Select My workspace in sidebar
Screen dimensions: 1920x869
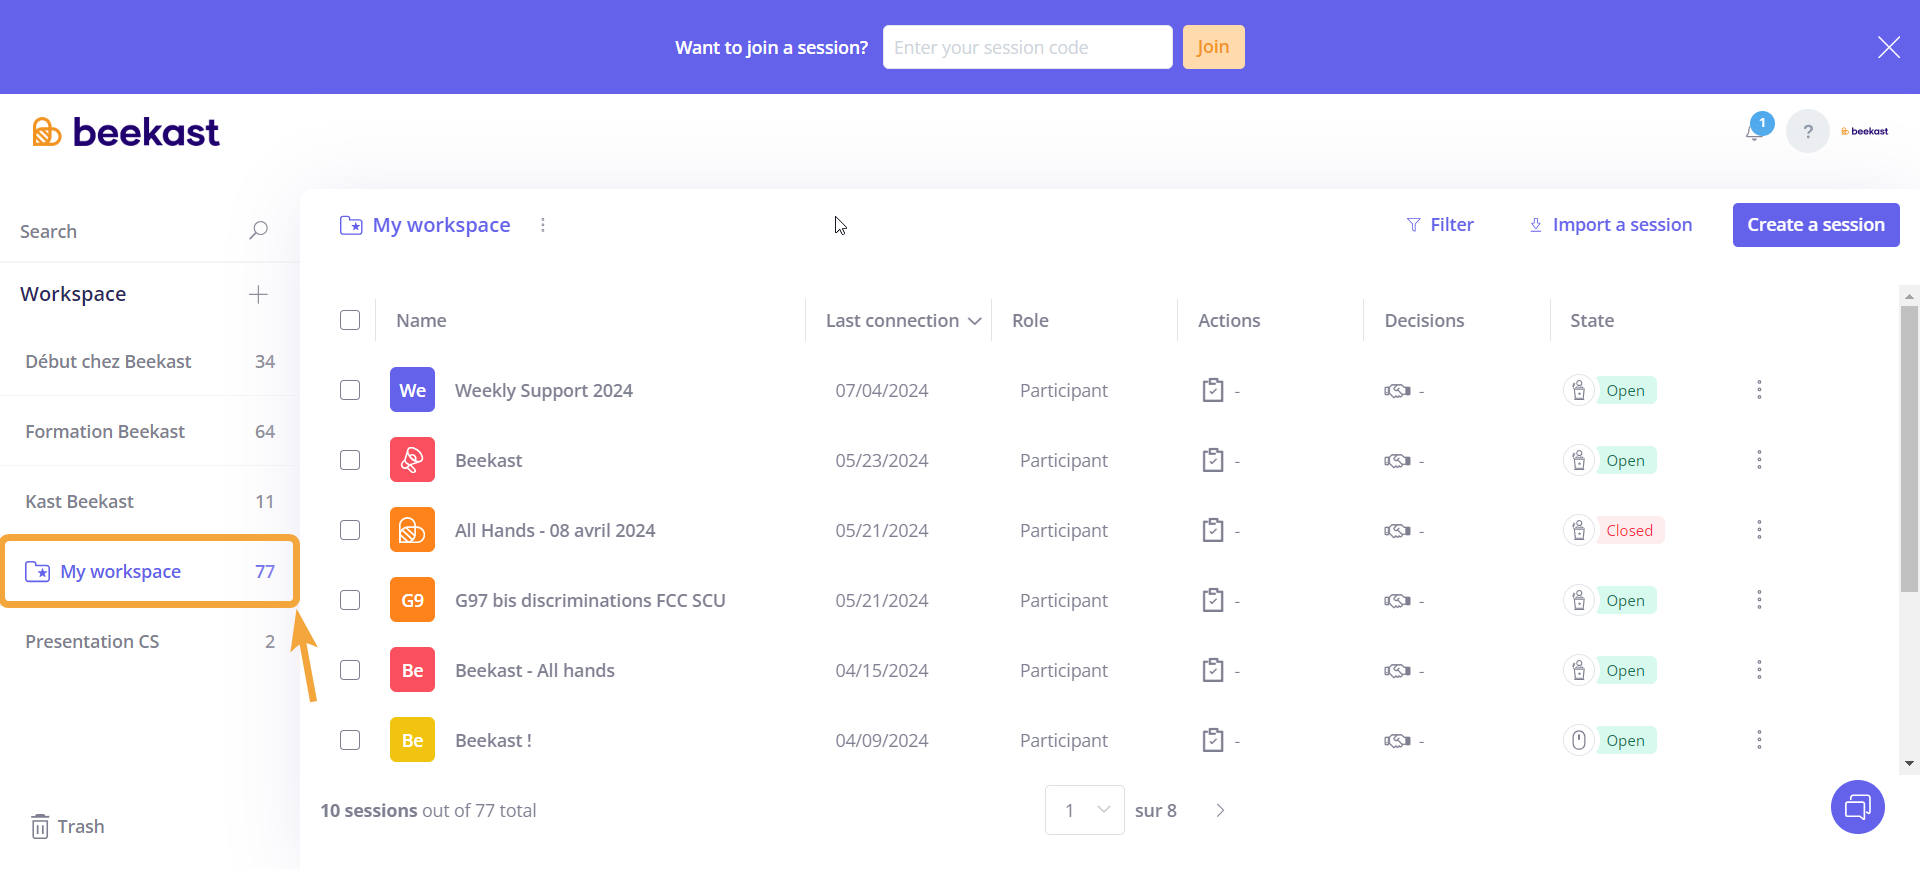click(x=150, y=571)
